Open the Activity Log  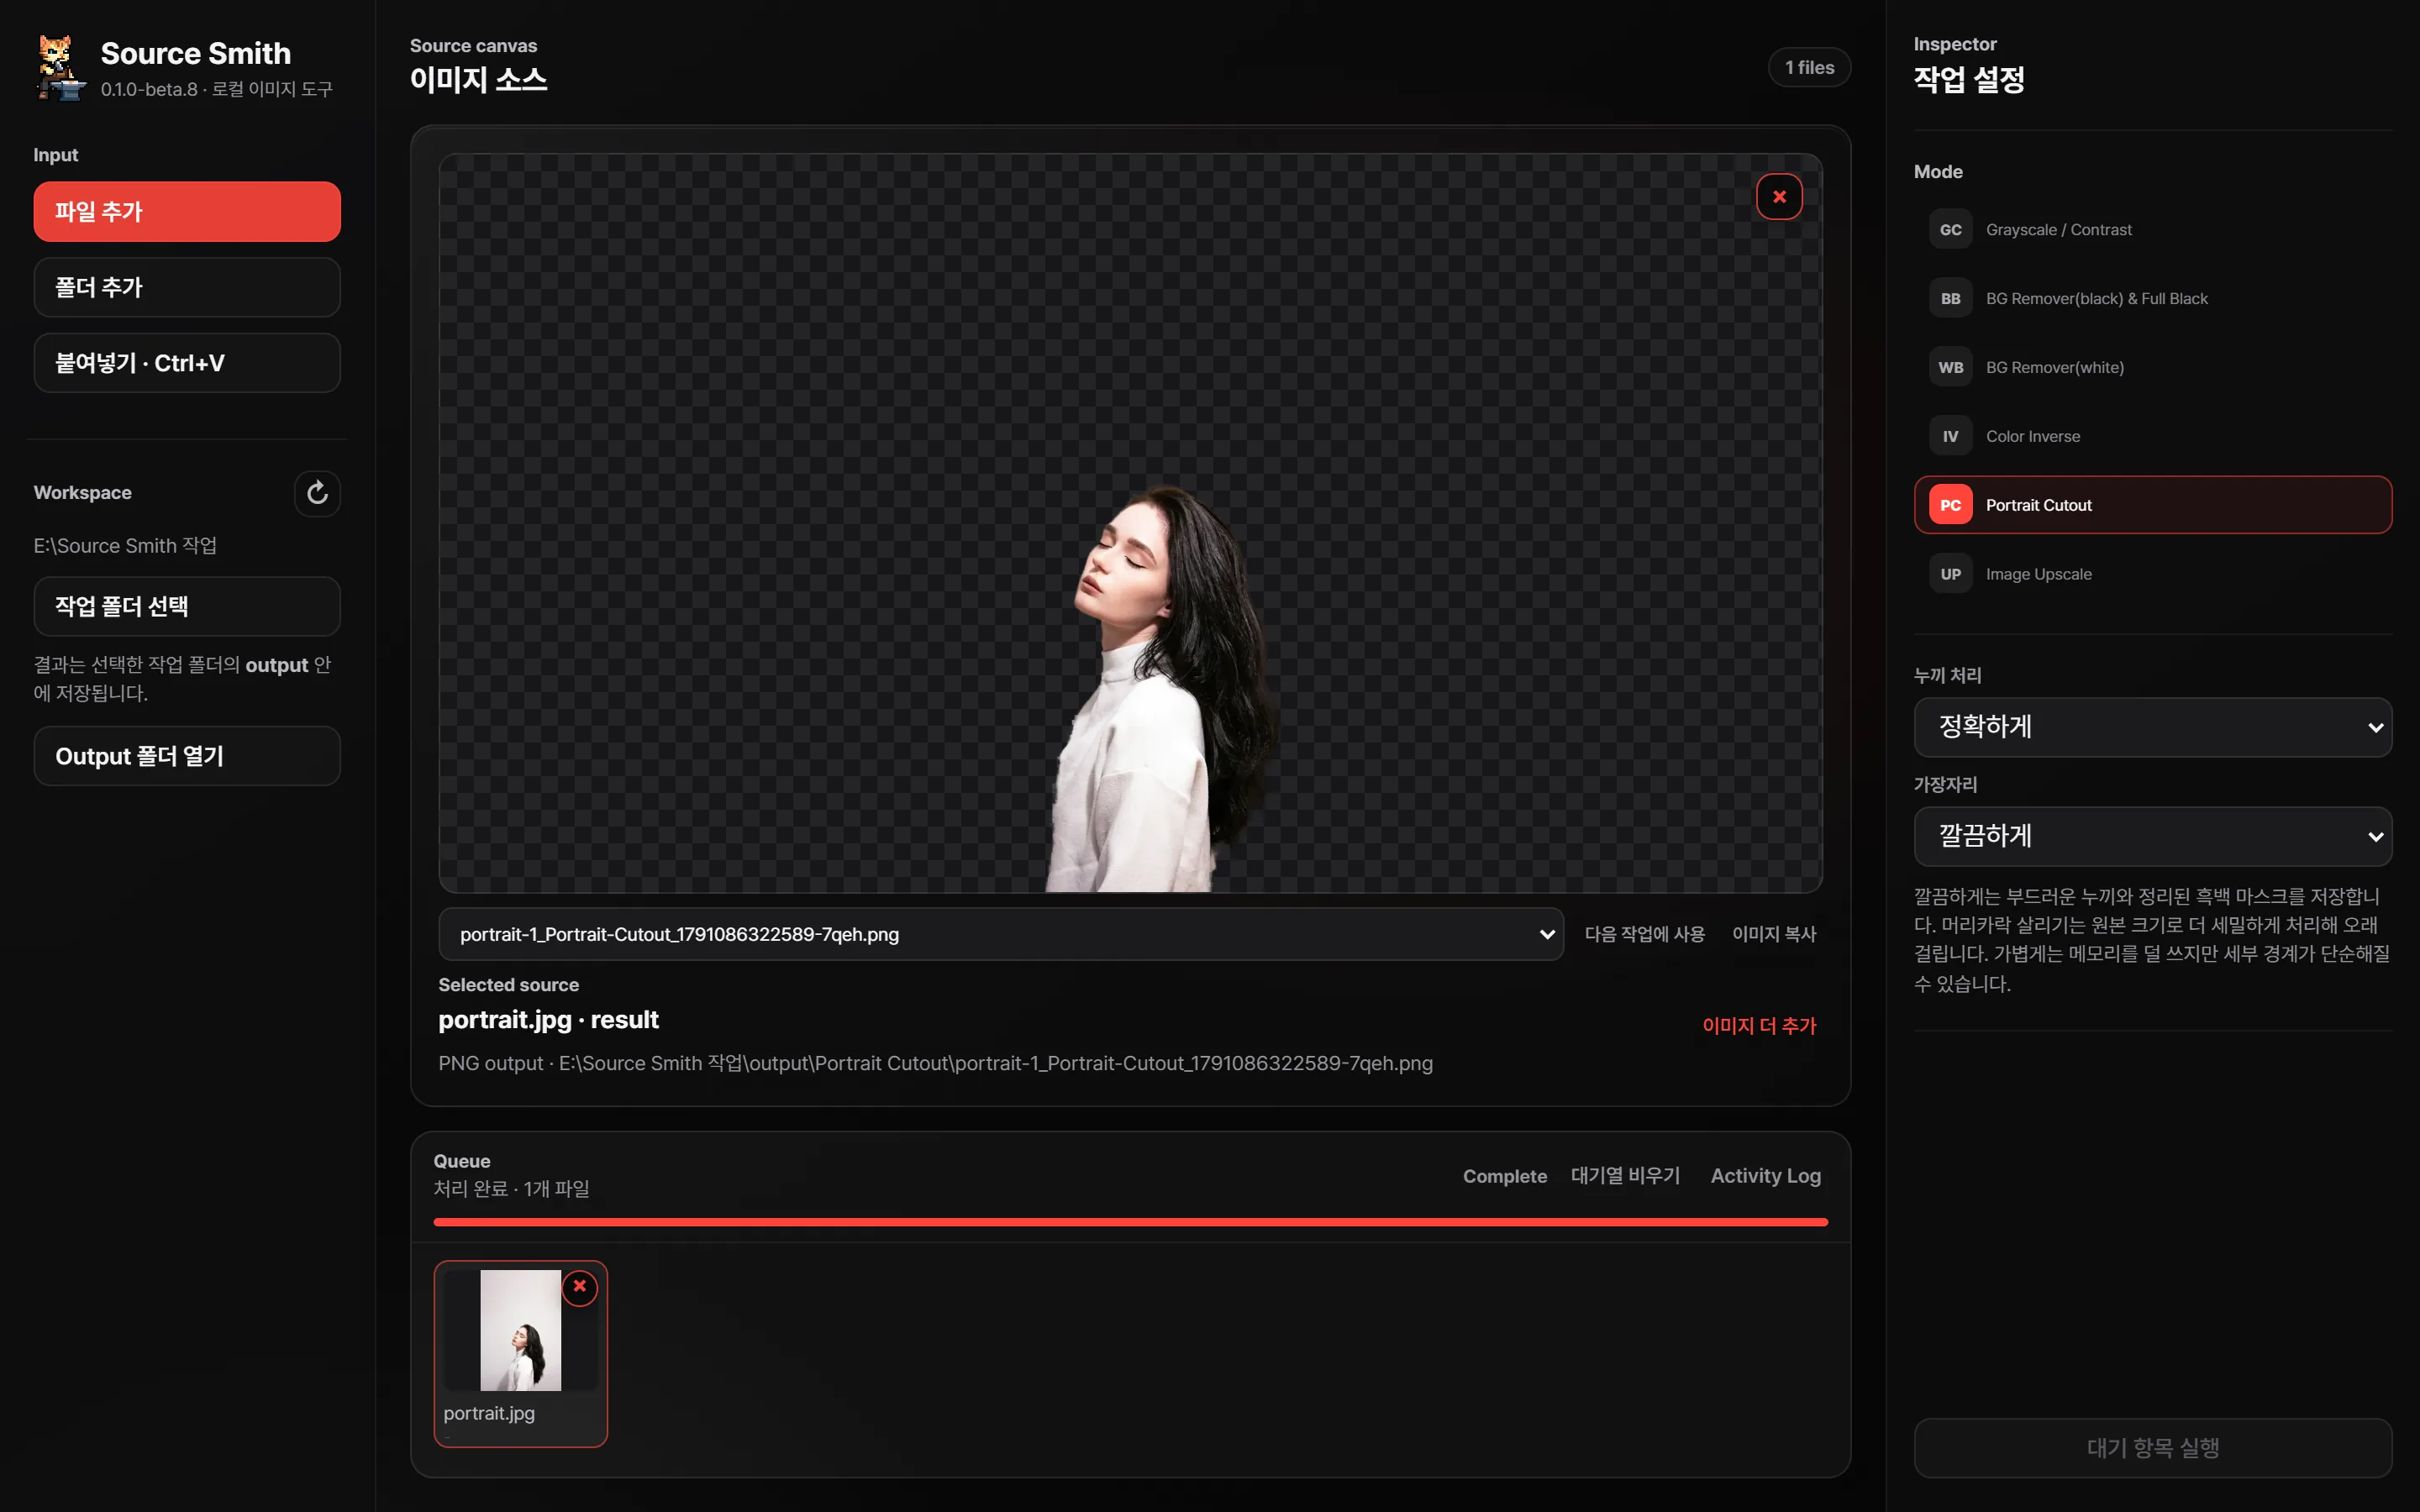(1765, 1177)
